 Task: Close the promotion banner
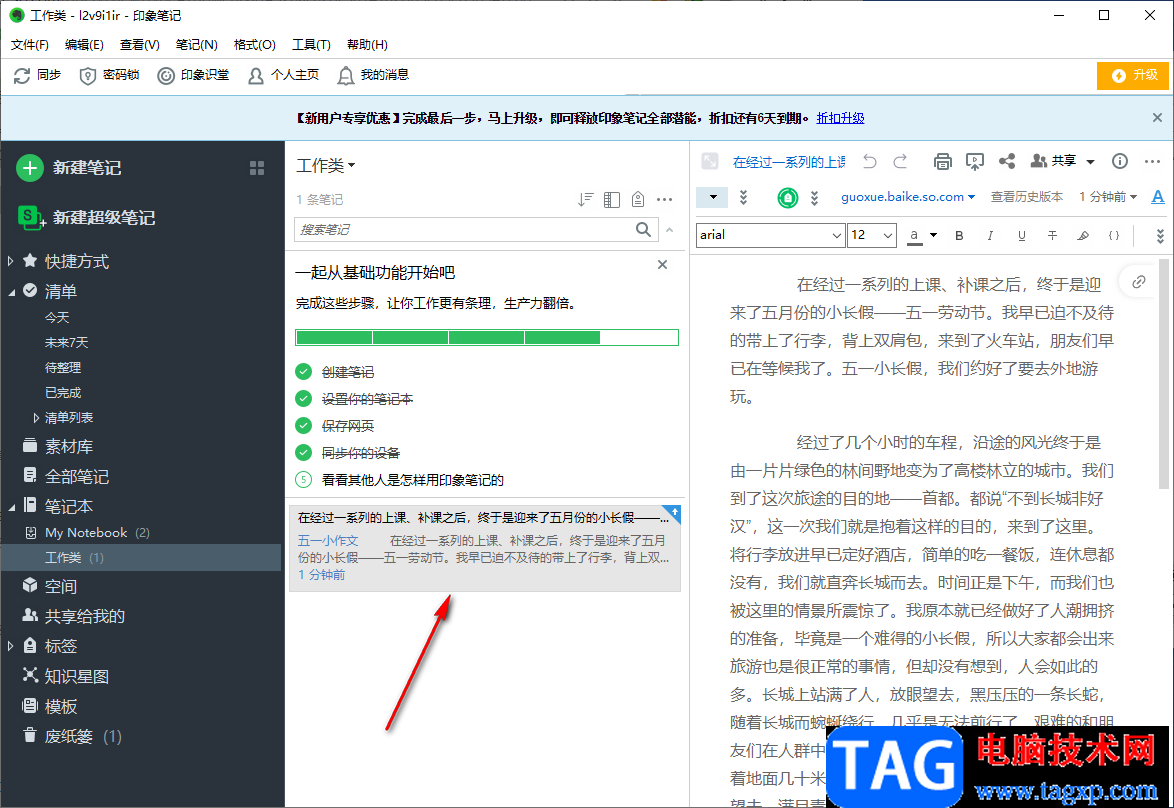point(1158,118)
